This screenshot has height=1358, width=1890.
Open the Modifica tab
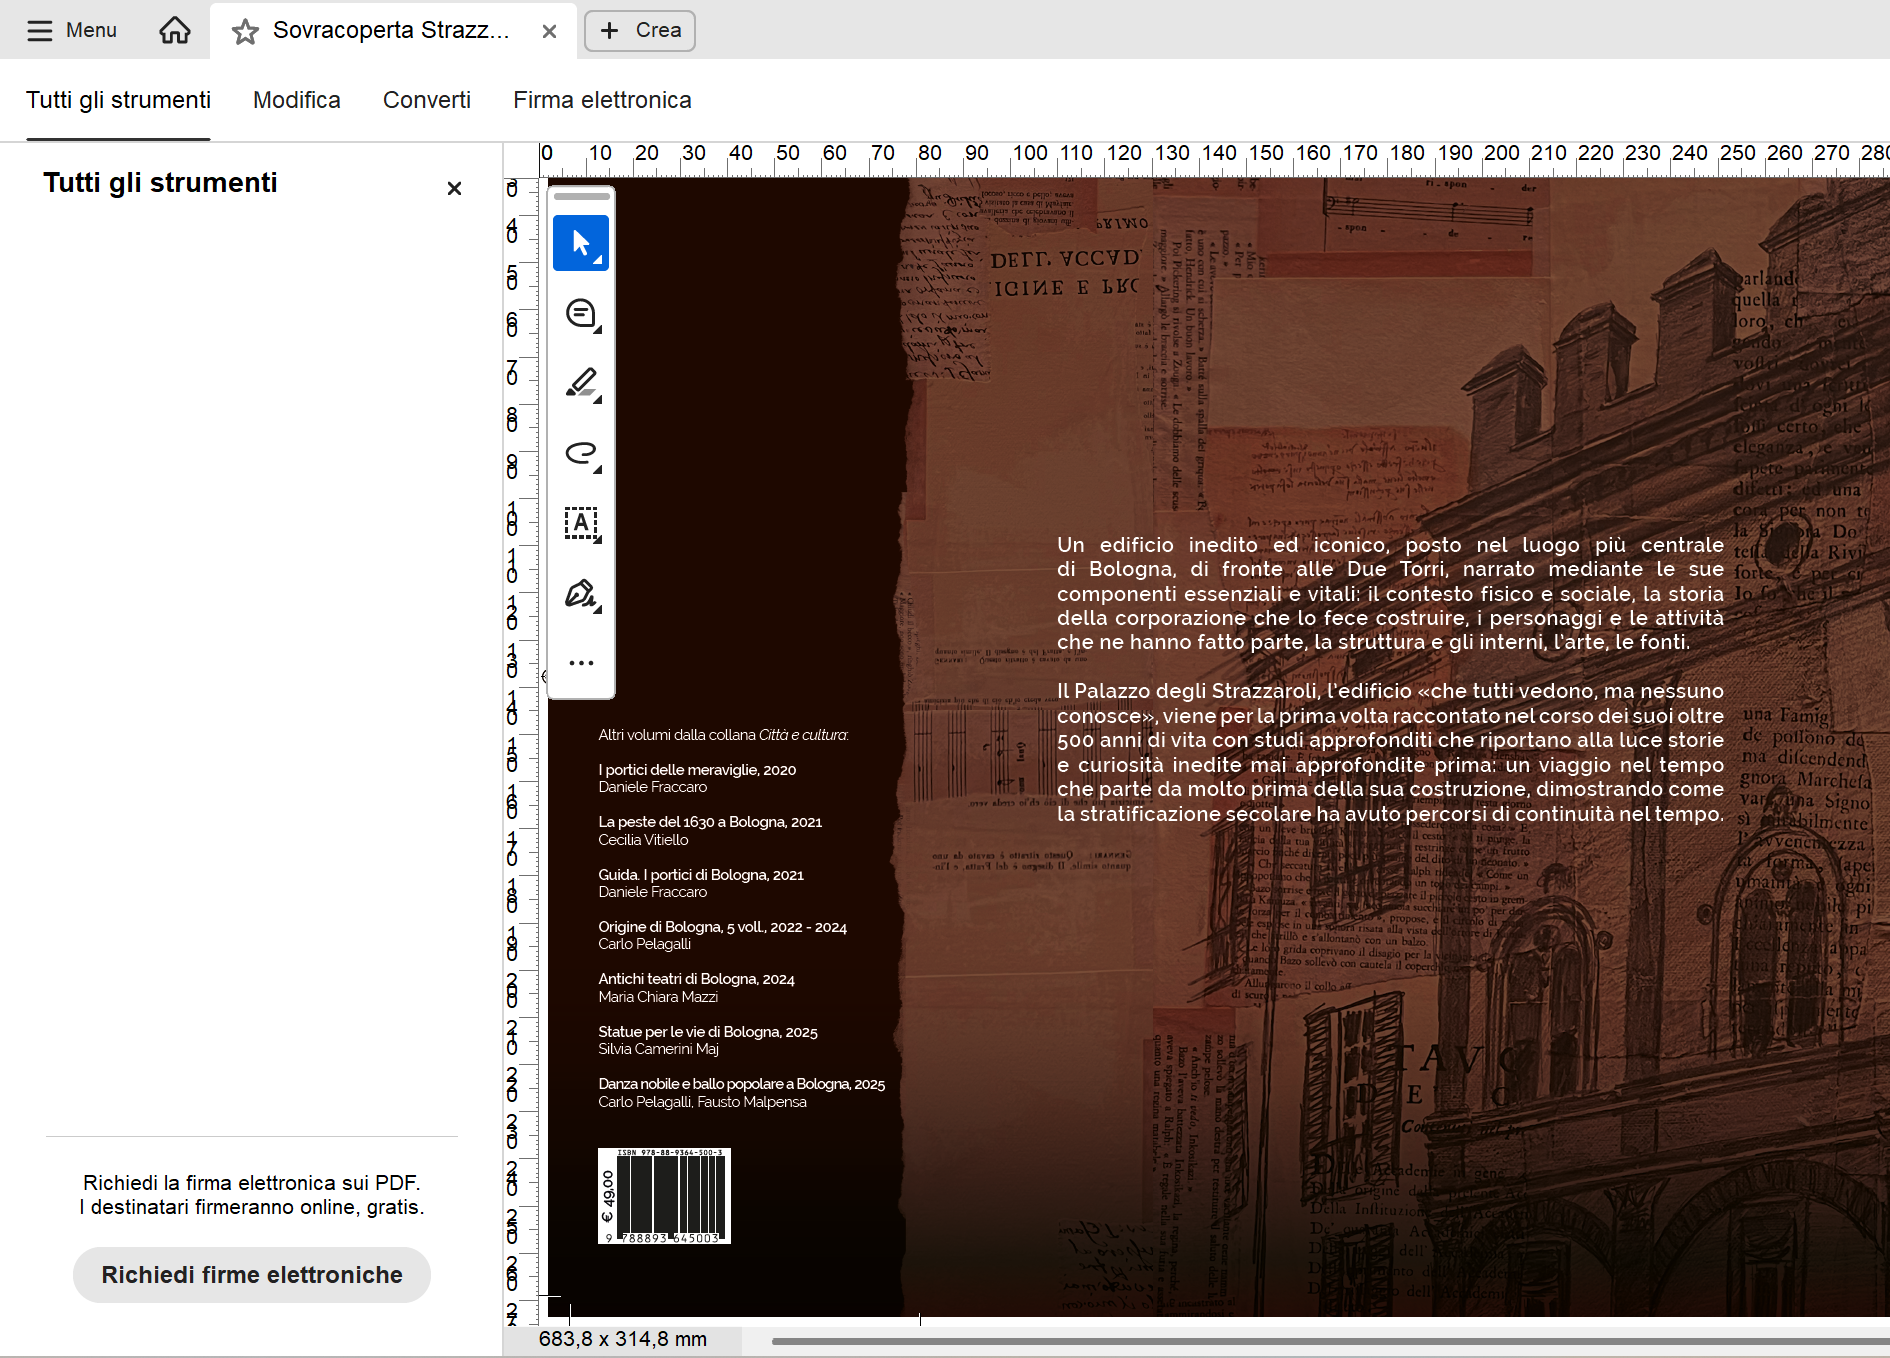click(297, 100)
